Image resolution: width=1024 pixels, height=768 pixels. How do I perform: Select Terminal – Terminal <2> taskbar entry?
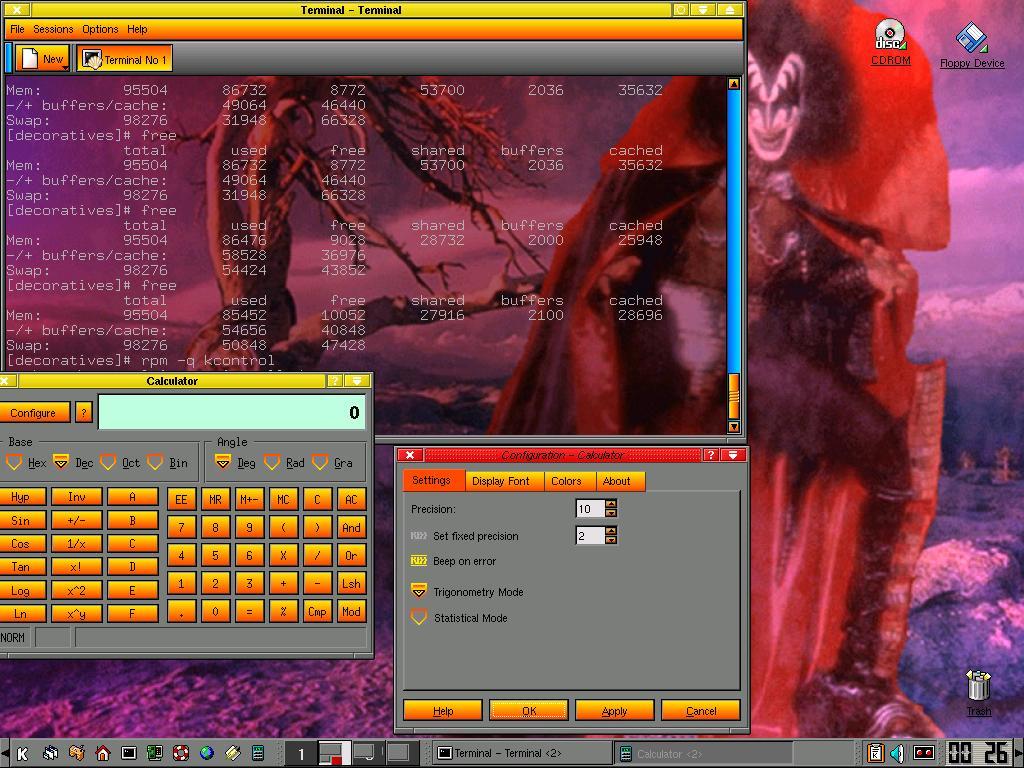point(521,754)
